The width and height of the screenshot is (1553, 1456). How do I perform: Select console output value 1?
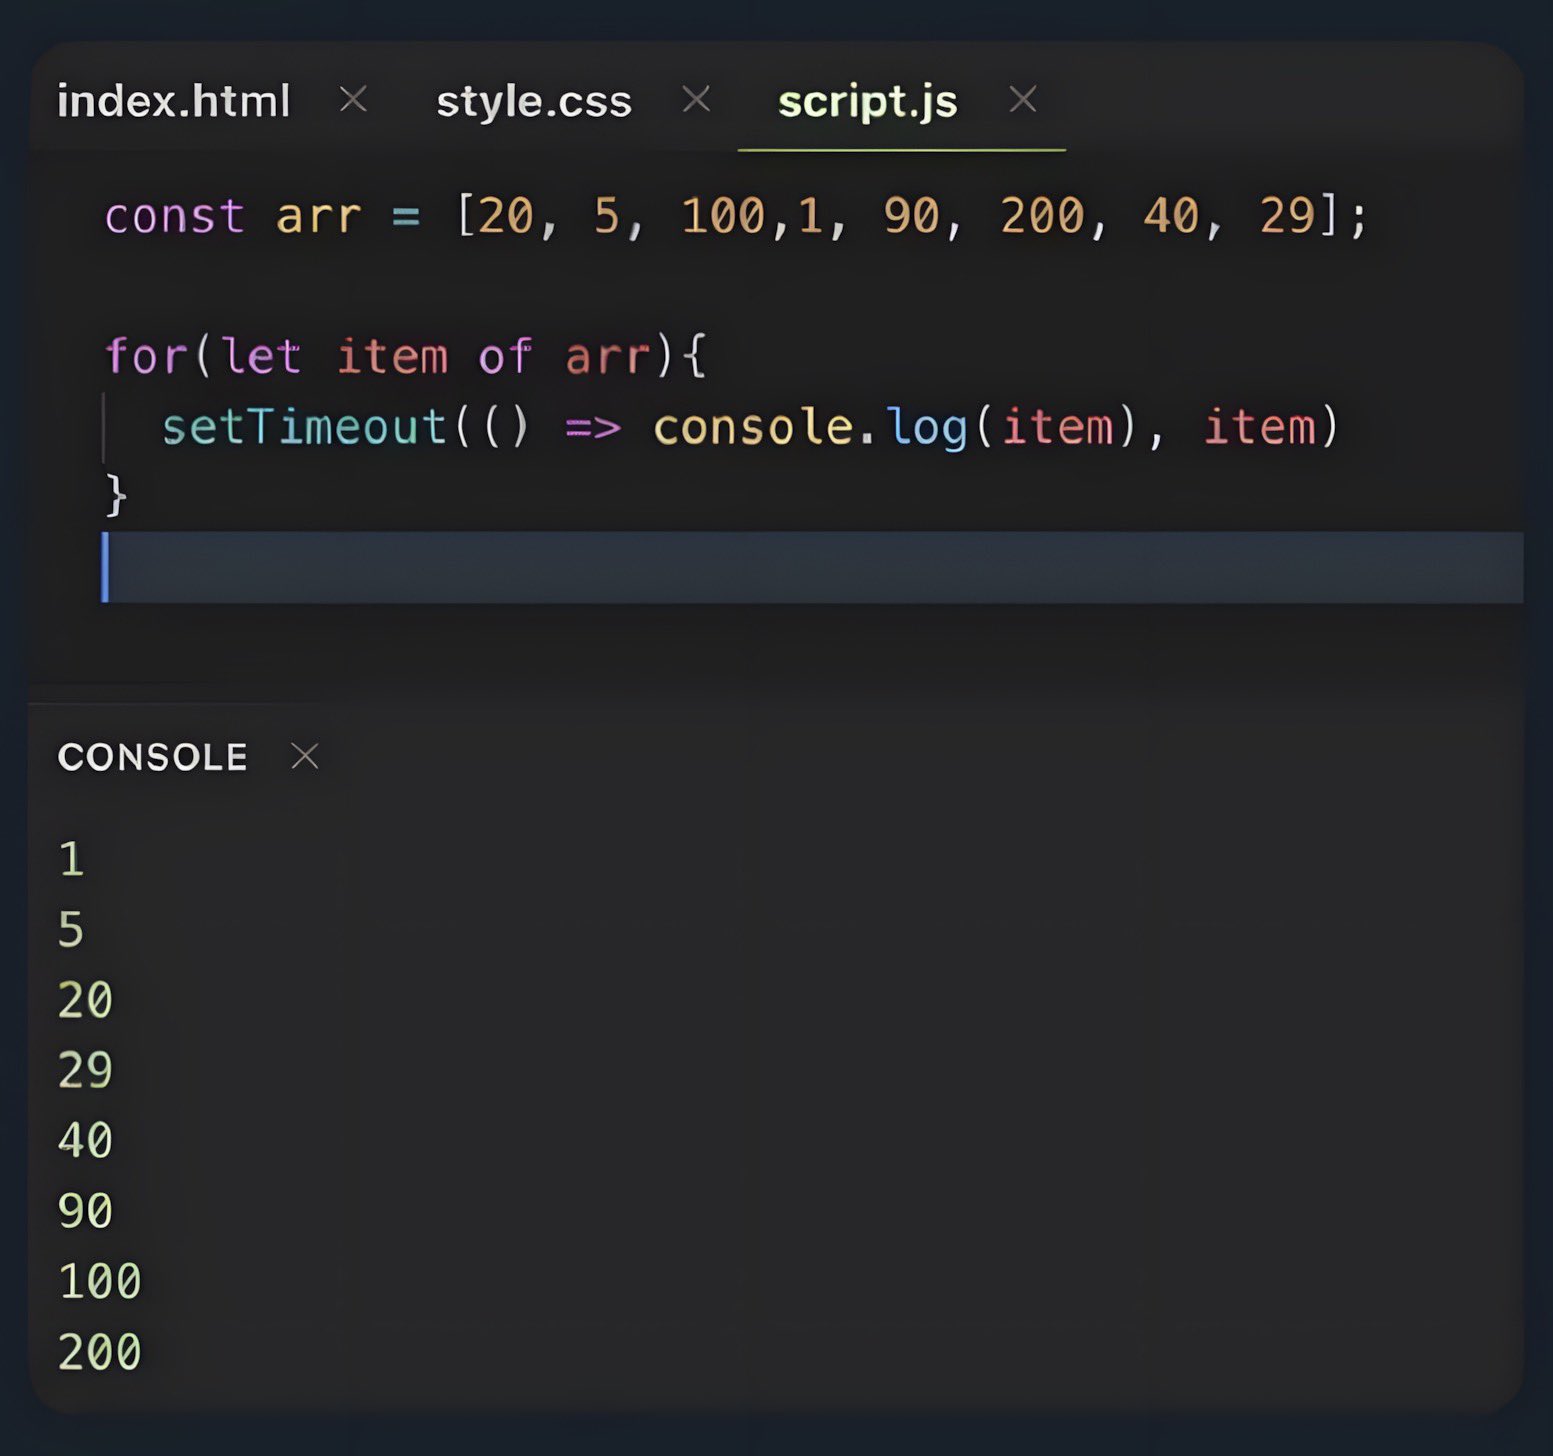(x=71, y=859)
